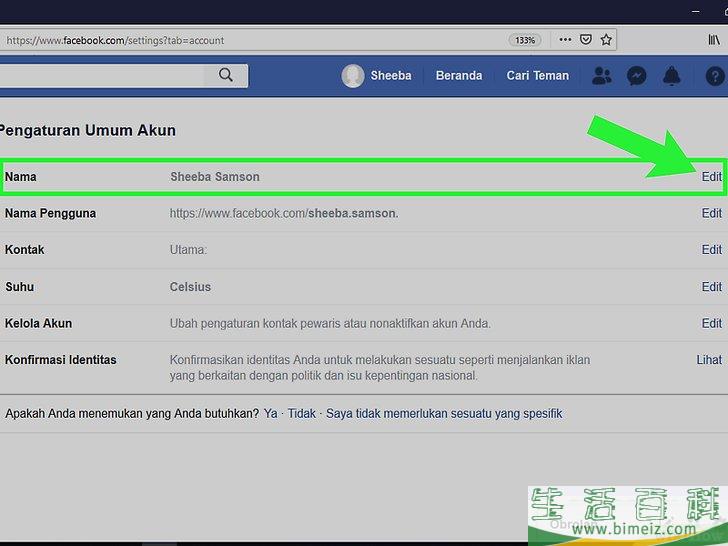Screen dimensions: 728x546
Task: Open Cari Teman in navigation
Action: click(x=538, y=75)
